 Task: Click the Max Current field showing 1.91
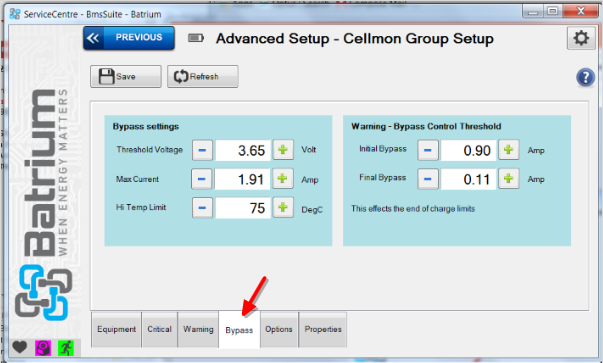point(243,179)
